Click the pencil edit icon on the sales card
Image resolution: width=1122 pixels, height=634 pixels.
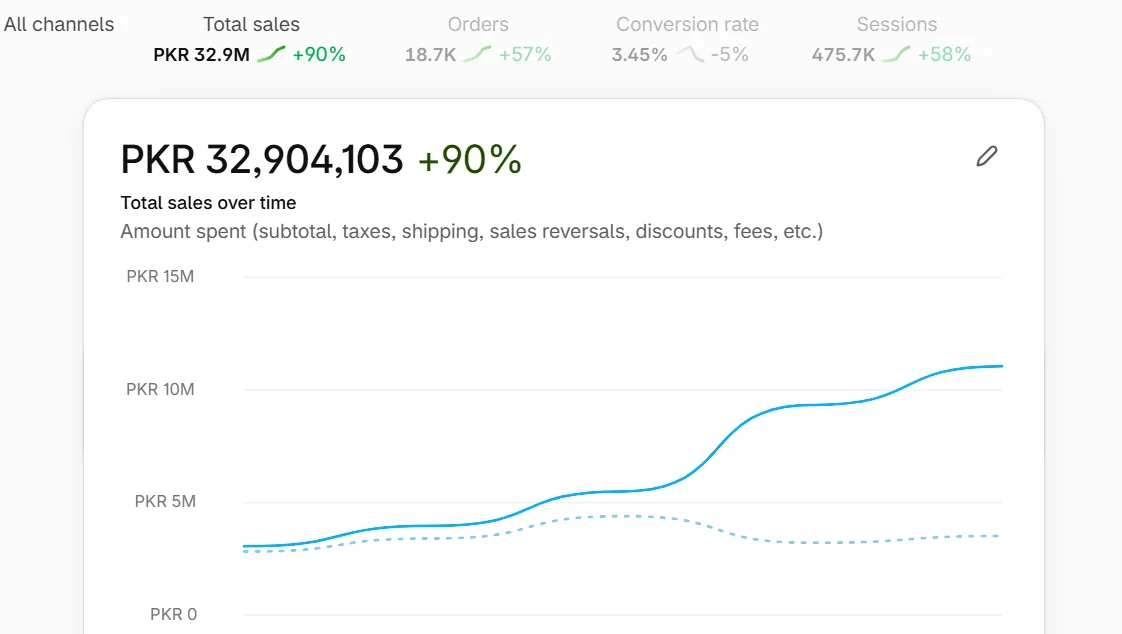coord(987,156)
